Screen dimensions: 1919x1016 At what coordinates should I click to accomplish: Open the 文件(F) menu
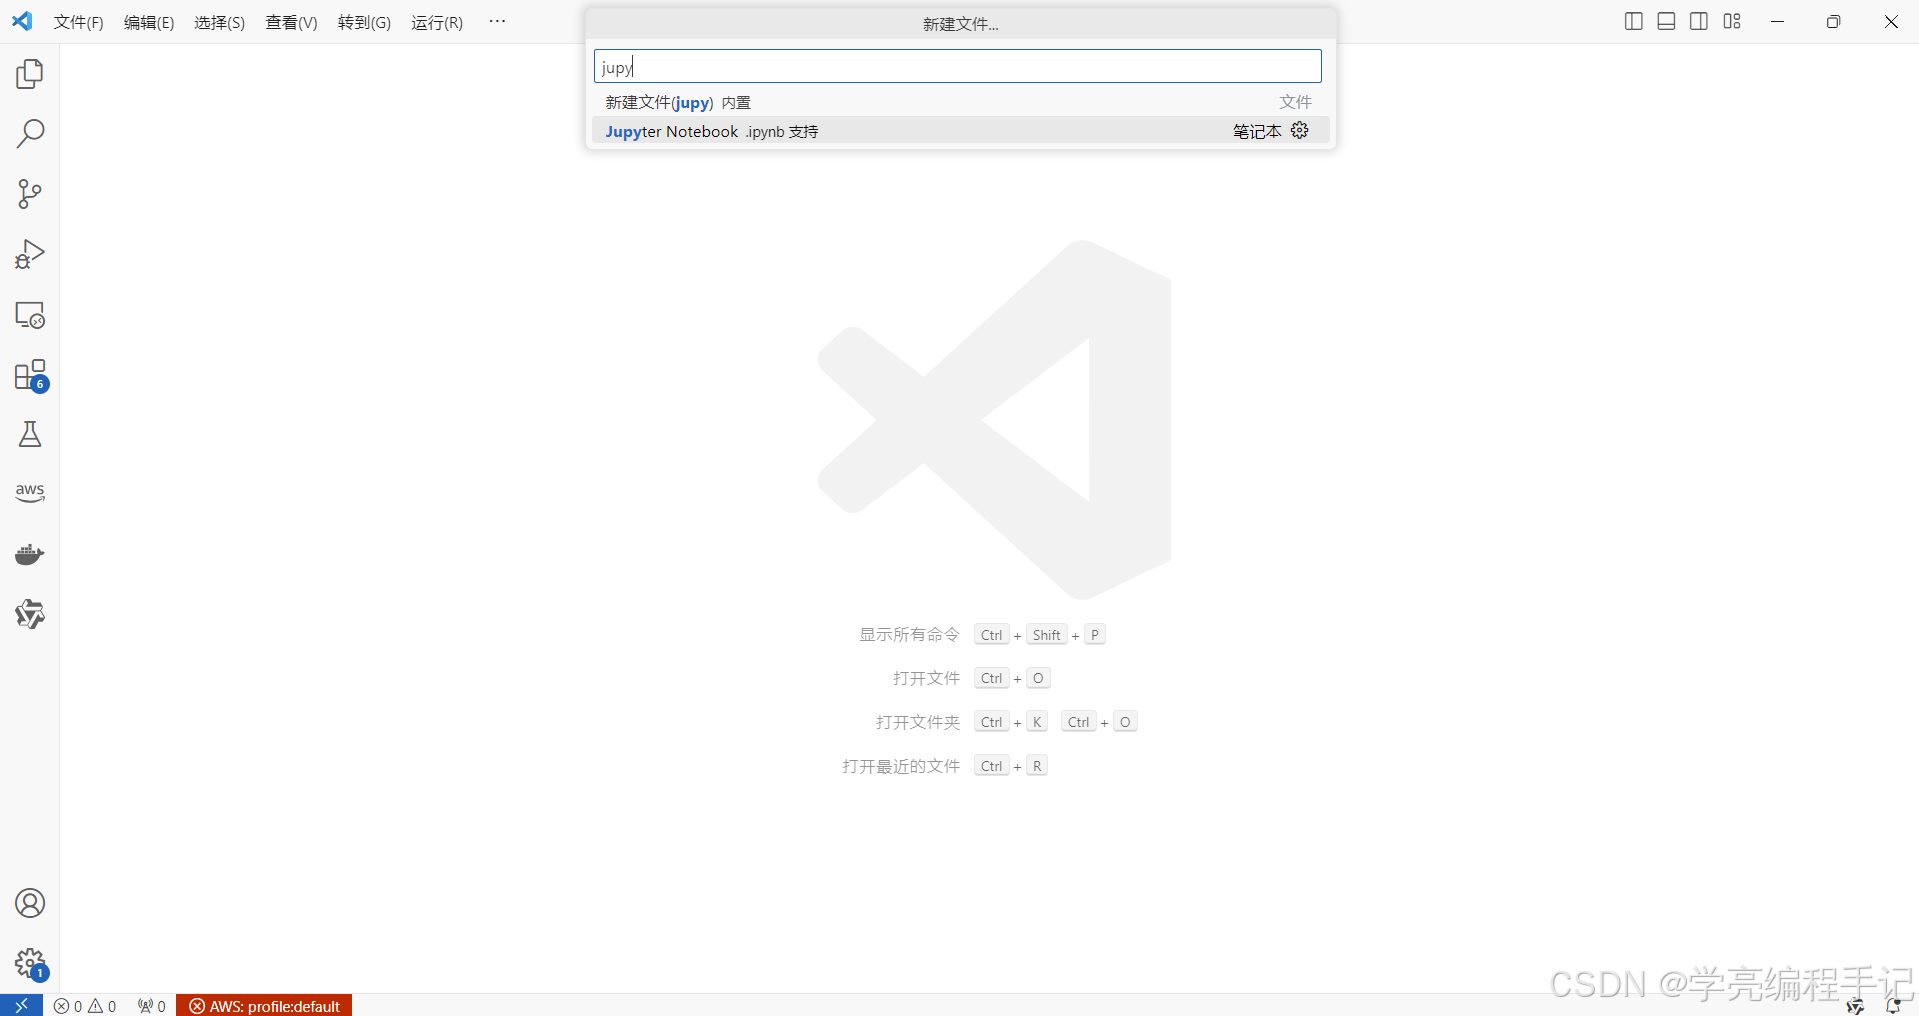pyautogui.click(x=78, y=22)
